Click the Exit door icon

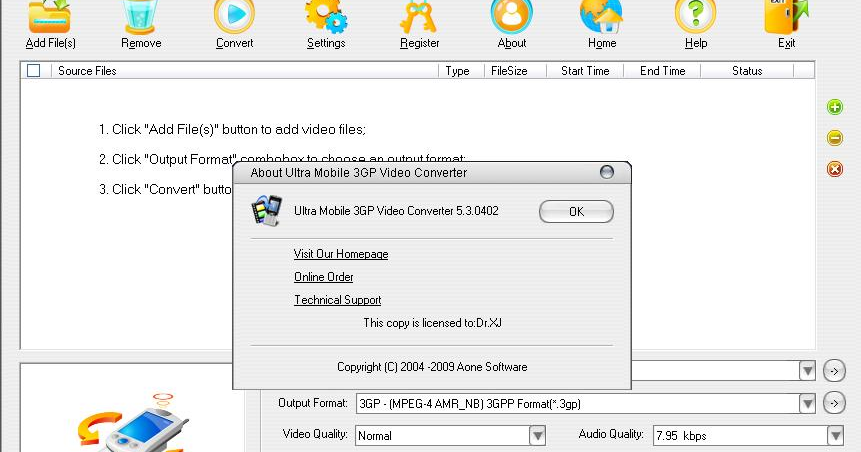tap(786, 16)
